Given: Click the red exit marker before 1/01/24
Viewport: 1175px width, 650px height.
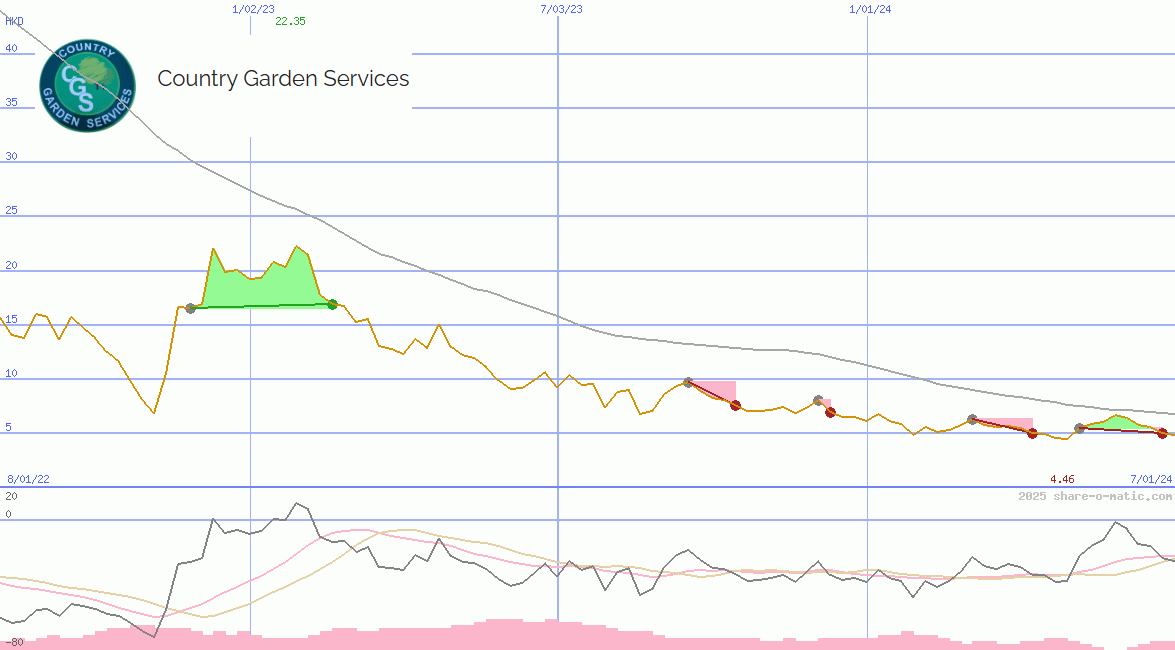Looking at the screenshot, I should (830, 412).
